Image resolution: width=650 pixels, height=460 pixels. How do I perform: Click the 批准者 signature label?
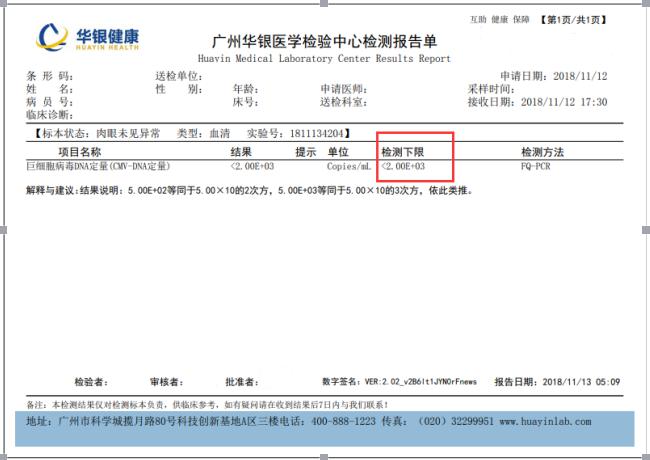tap(242, 382)
